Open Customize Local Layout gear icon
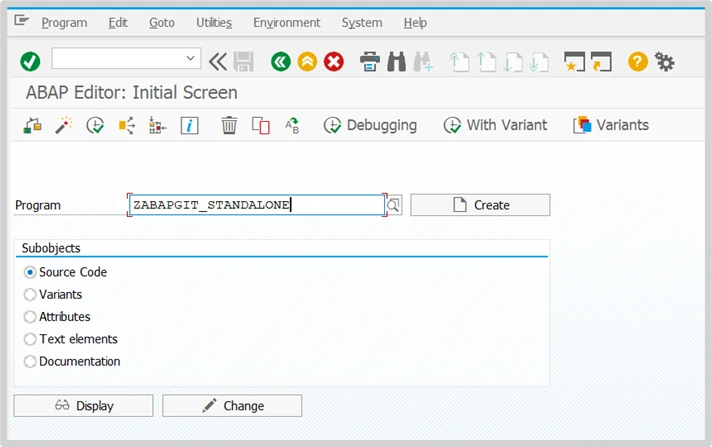 (664, 61)
